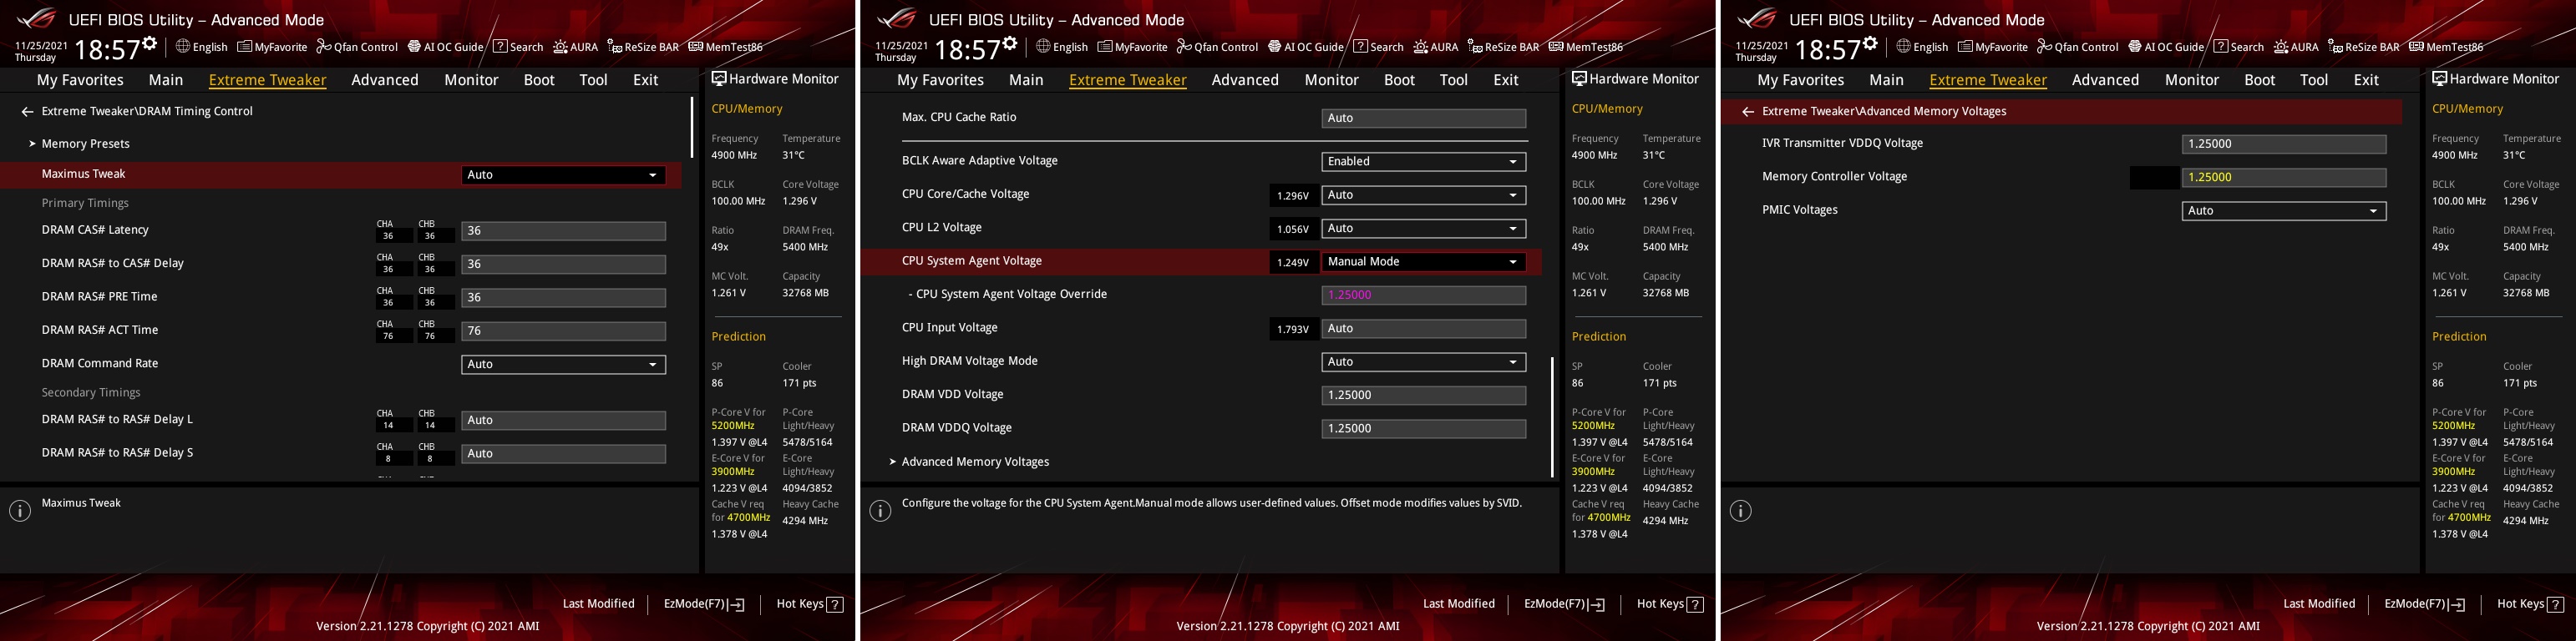Open CPU System Agent Voltage Manual Mode dropdown
The height and width of the screenshot is (641, 2576).
1423,262
